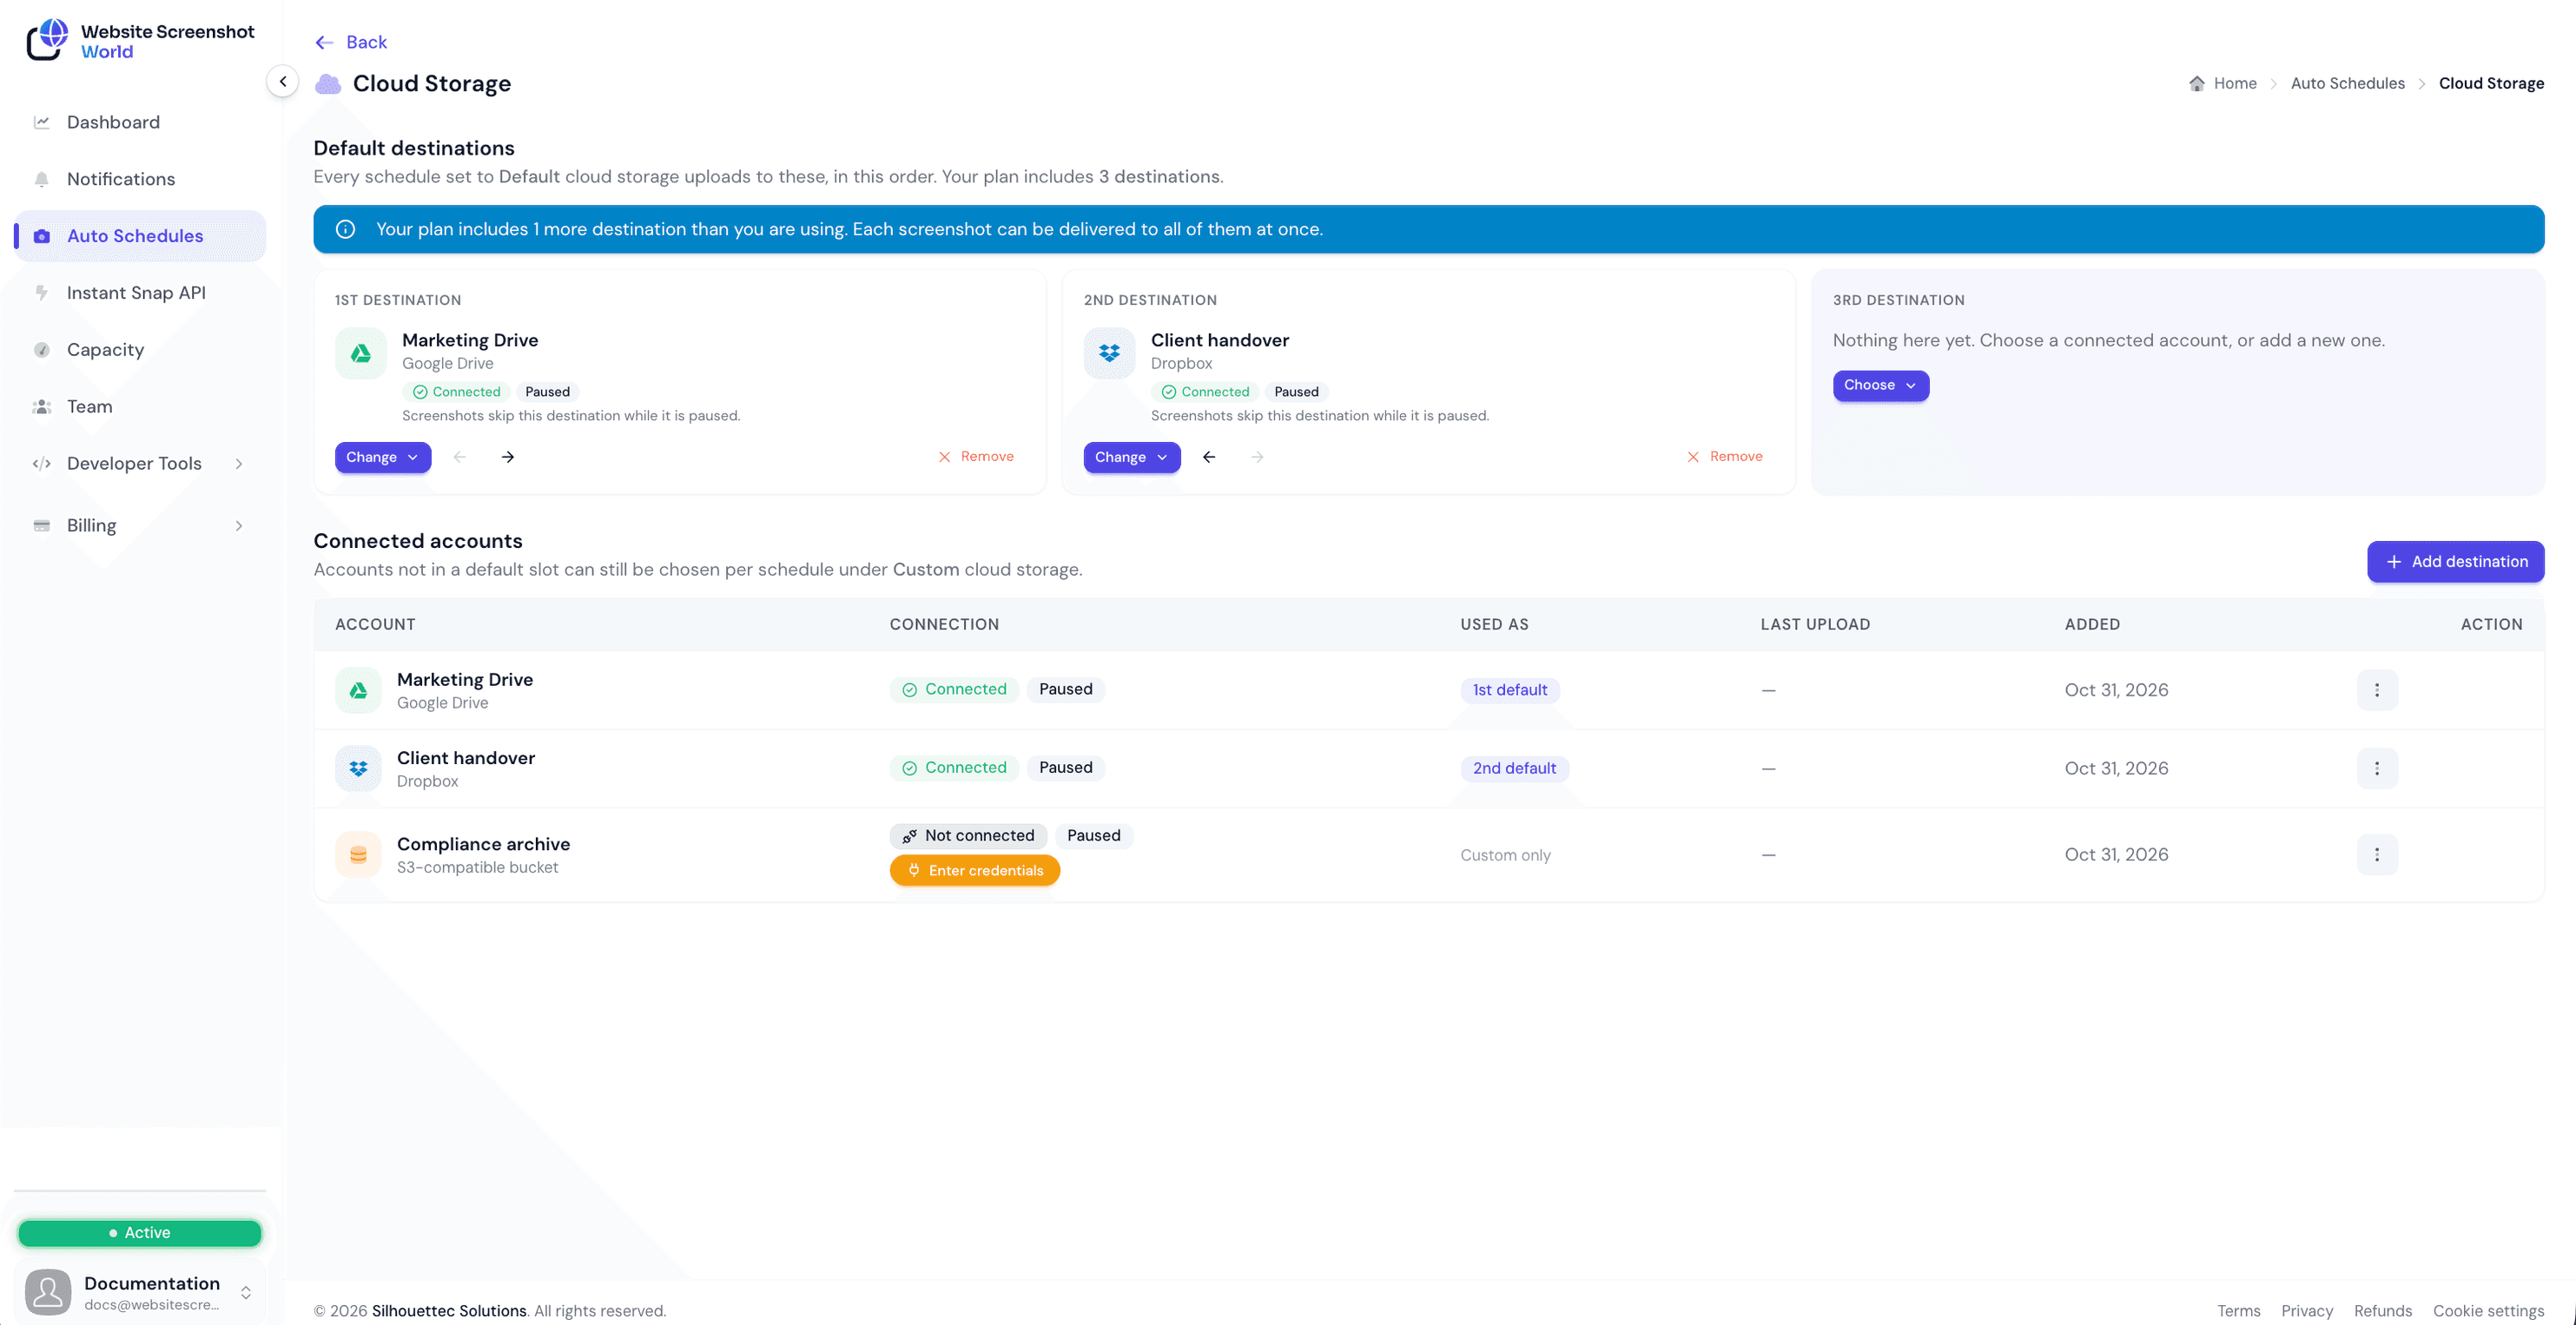Go Back using the top link

[351, 42]
